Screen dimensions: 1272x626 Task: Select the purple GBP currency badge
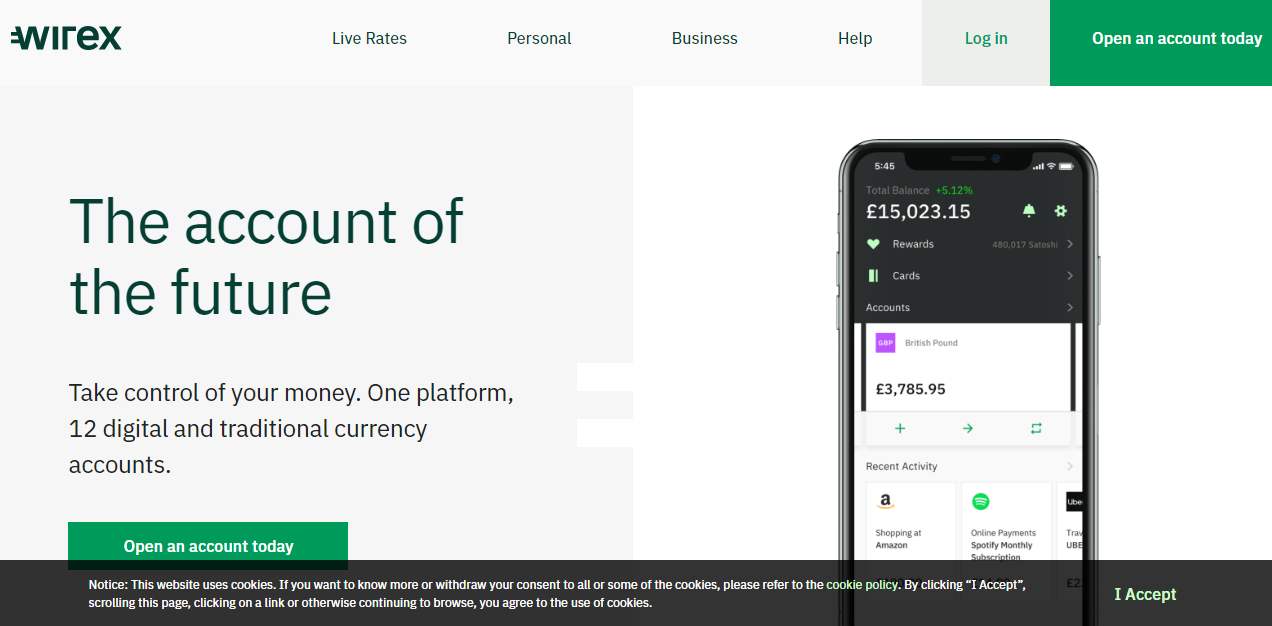884,342
